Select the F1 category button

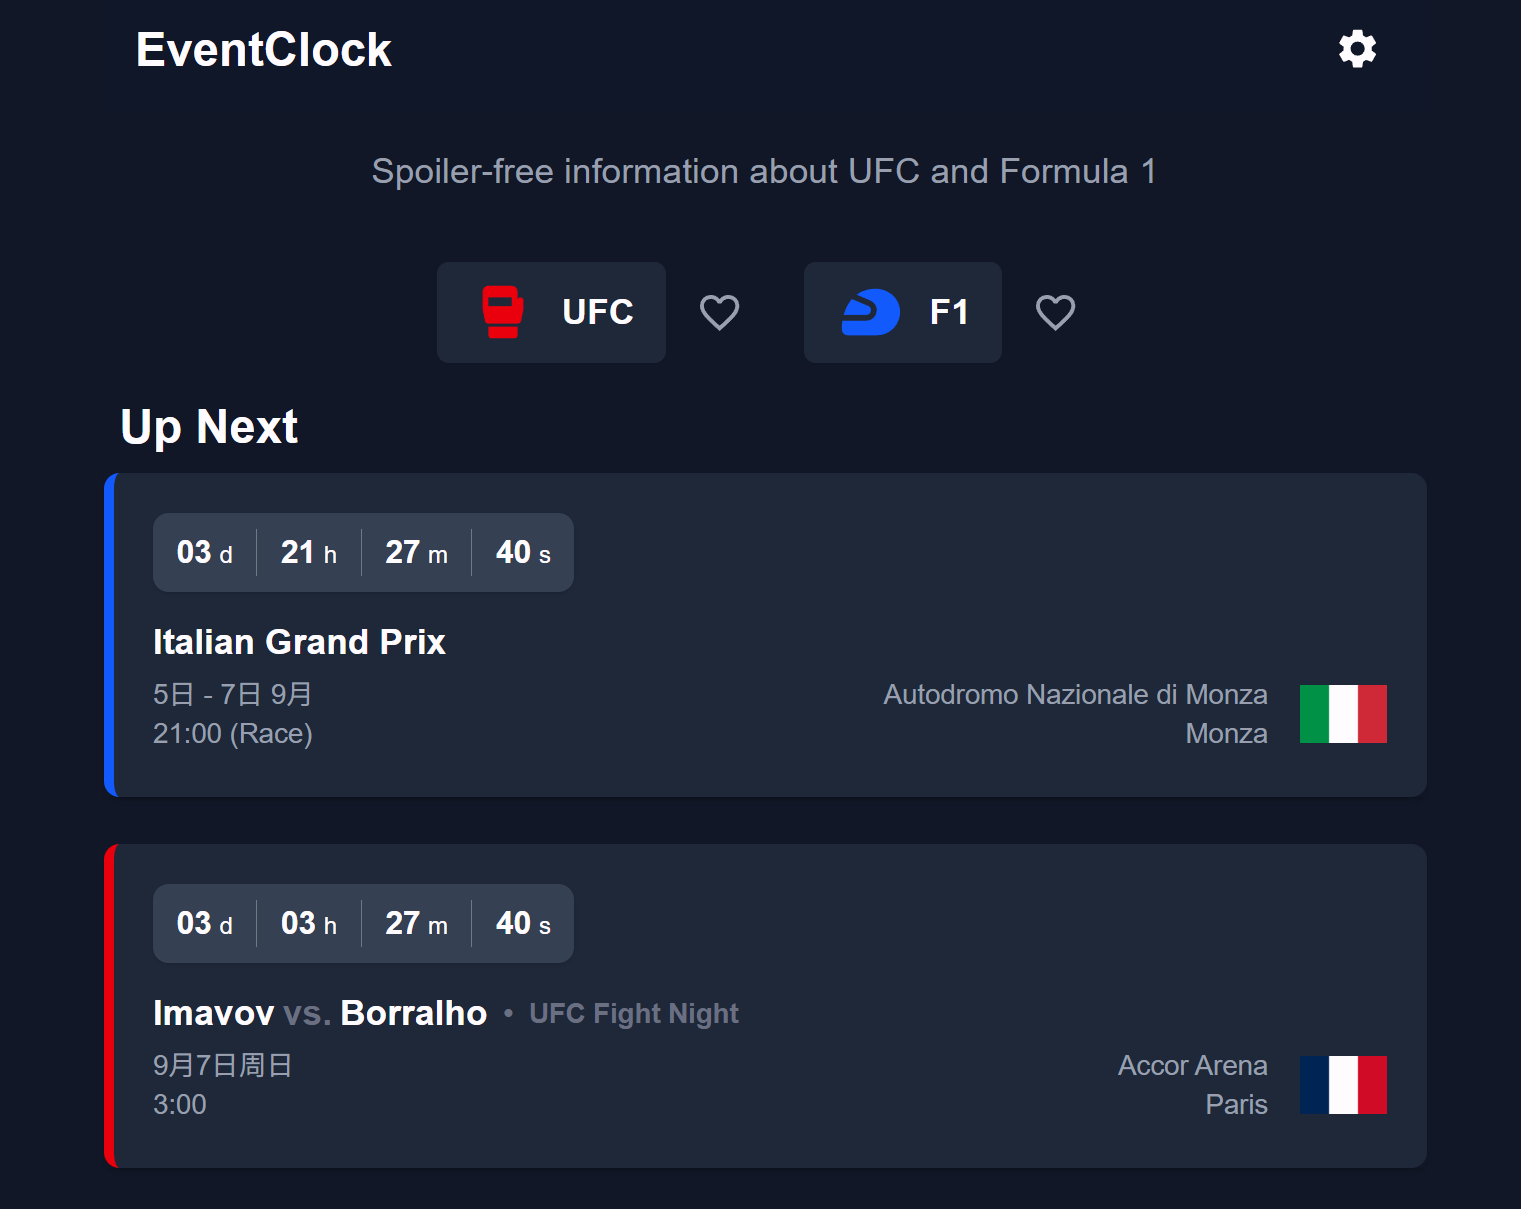pyautogui.click(x=902, y=312)
